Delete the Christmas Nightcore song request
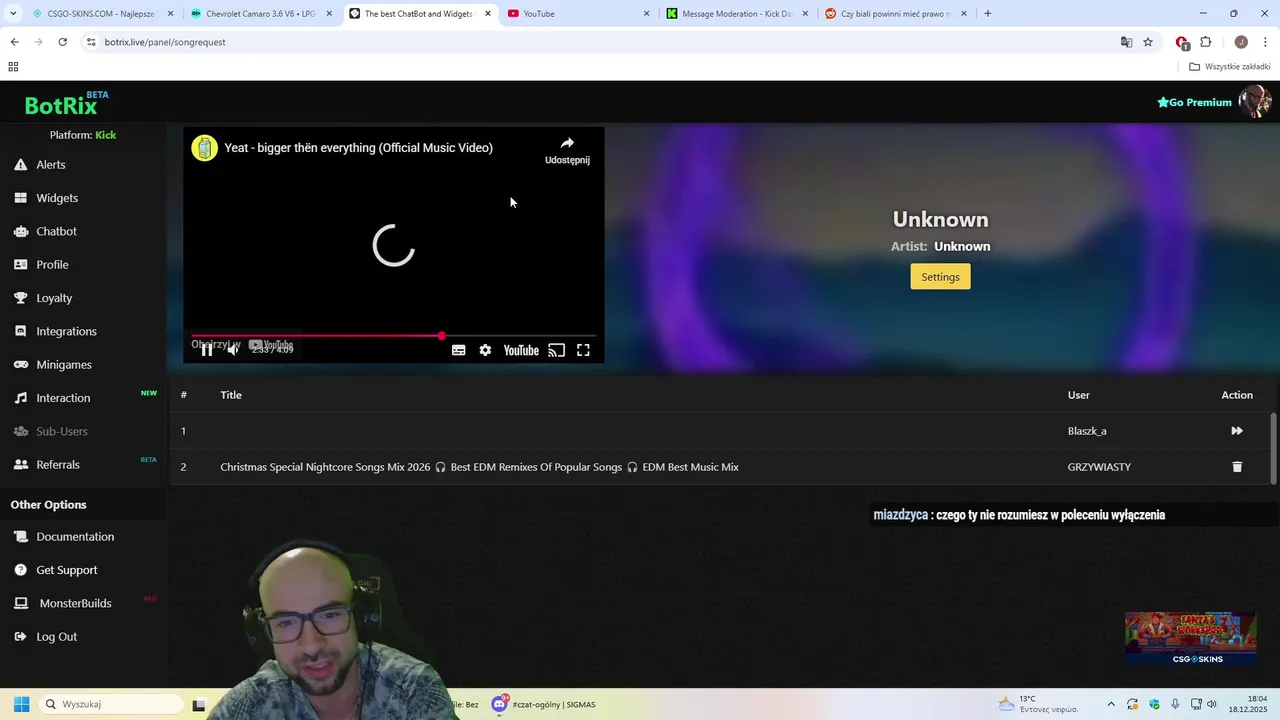This screenshot has height=720, width=1280. (1237, 467)
